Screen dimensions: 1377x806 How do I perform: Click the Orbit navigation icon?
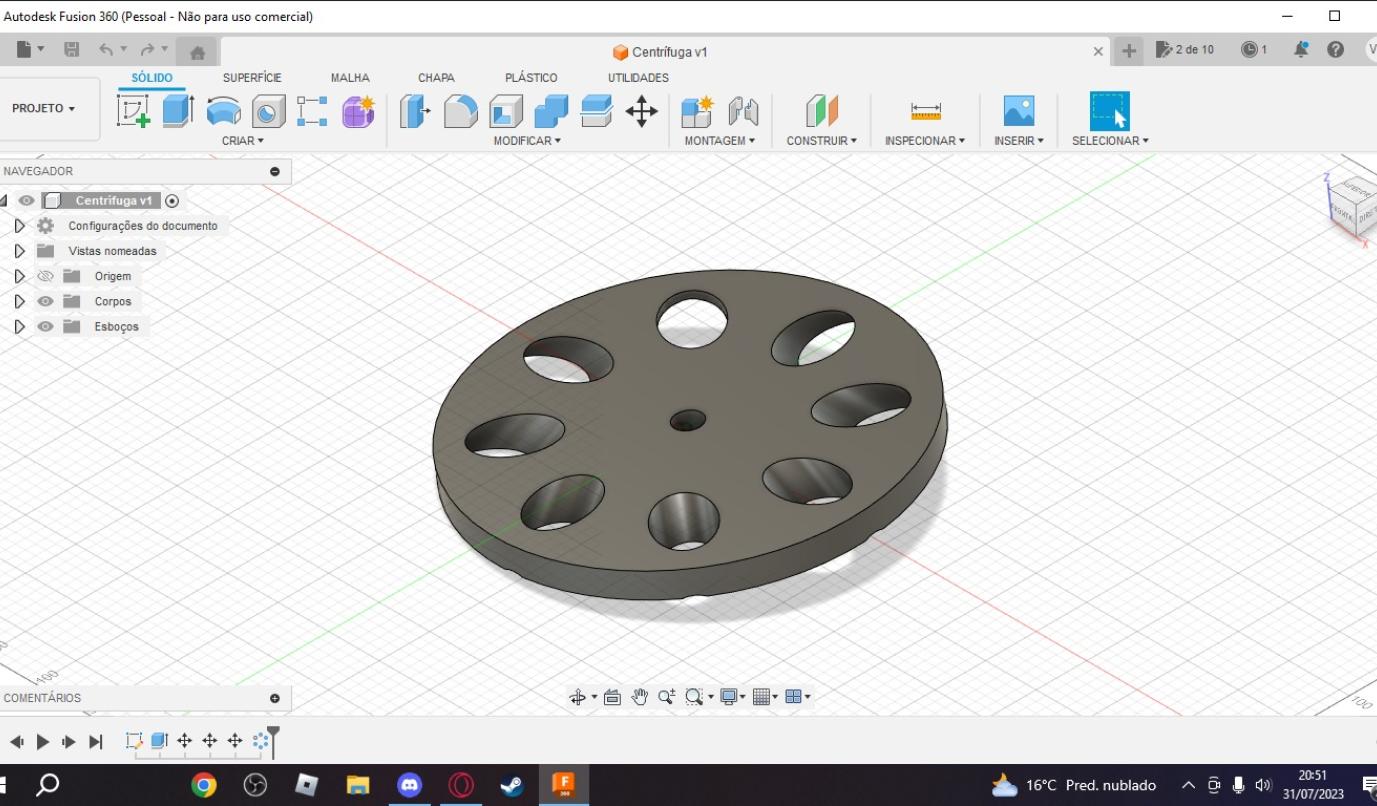(x=578, y=697)
